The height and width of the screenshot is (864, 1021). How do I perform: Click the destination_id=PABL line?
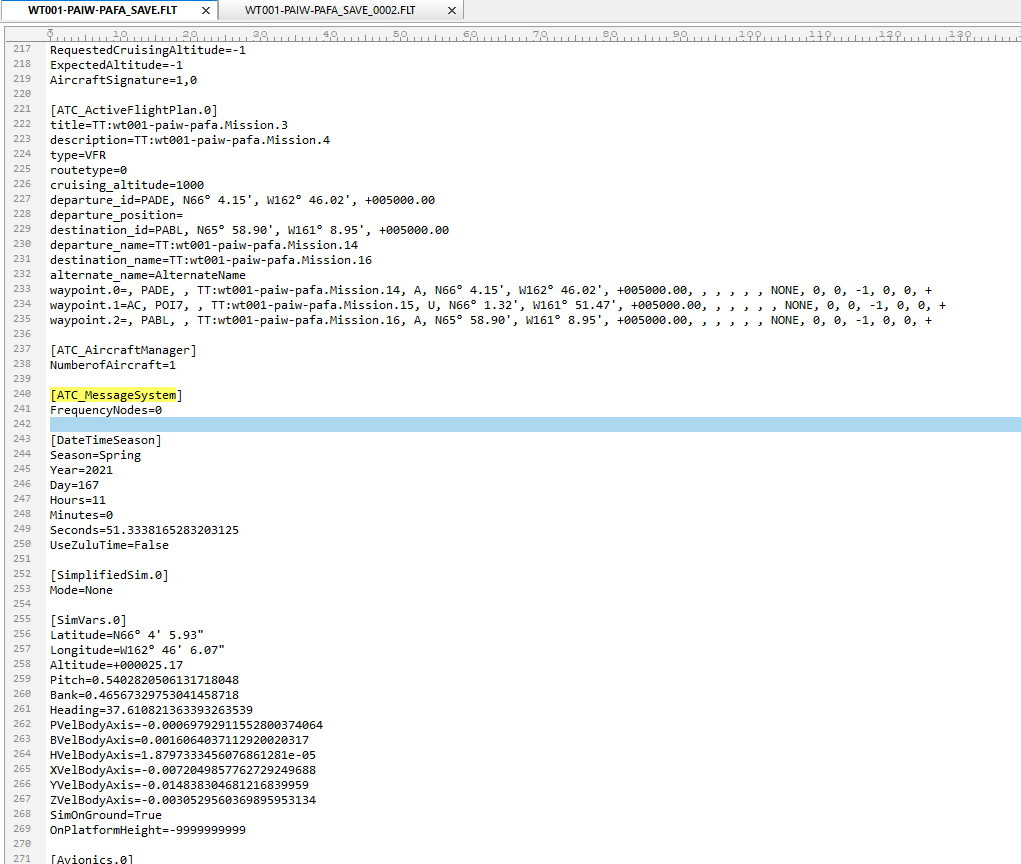click(249, 230)
